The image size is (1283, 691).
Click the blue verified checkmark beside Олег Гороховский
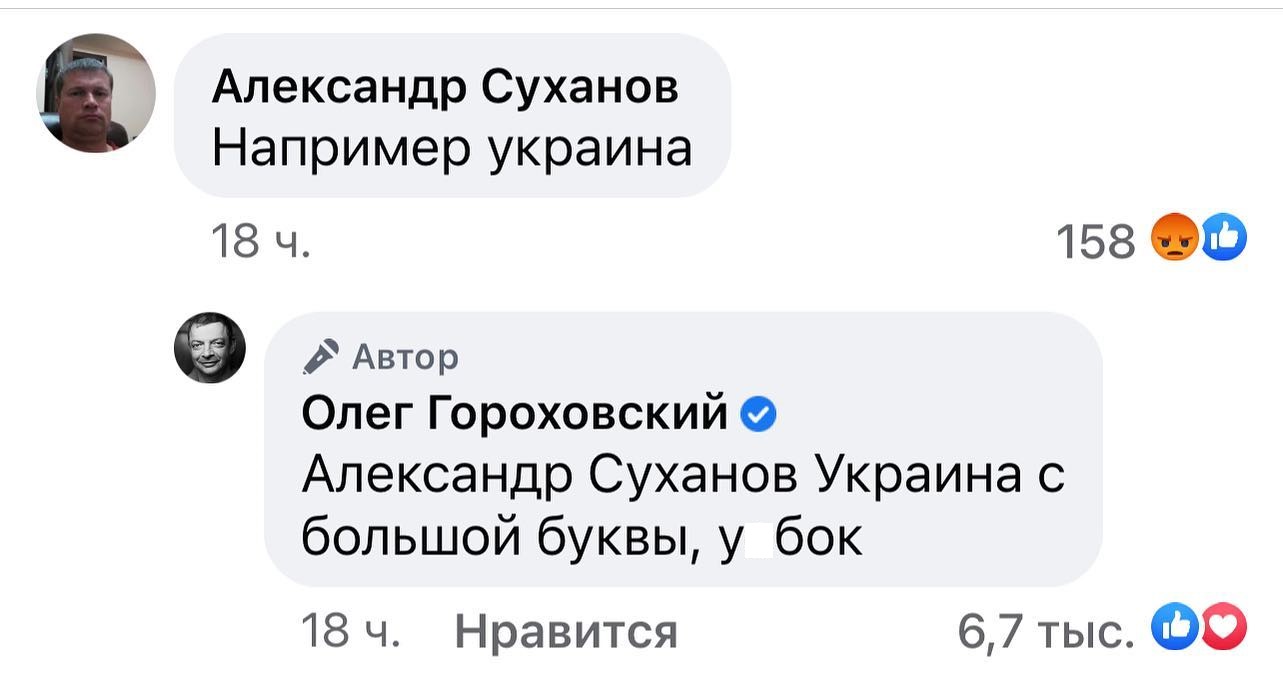[x=758, y=411]
